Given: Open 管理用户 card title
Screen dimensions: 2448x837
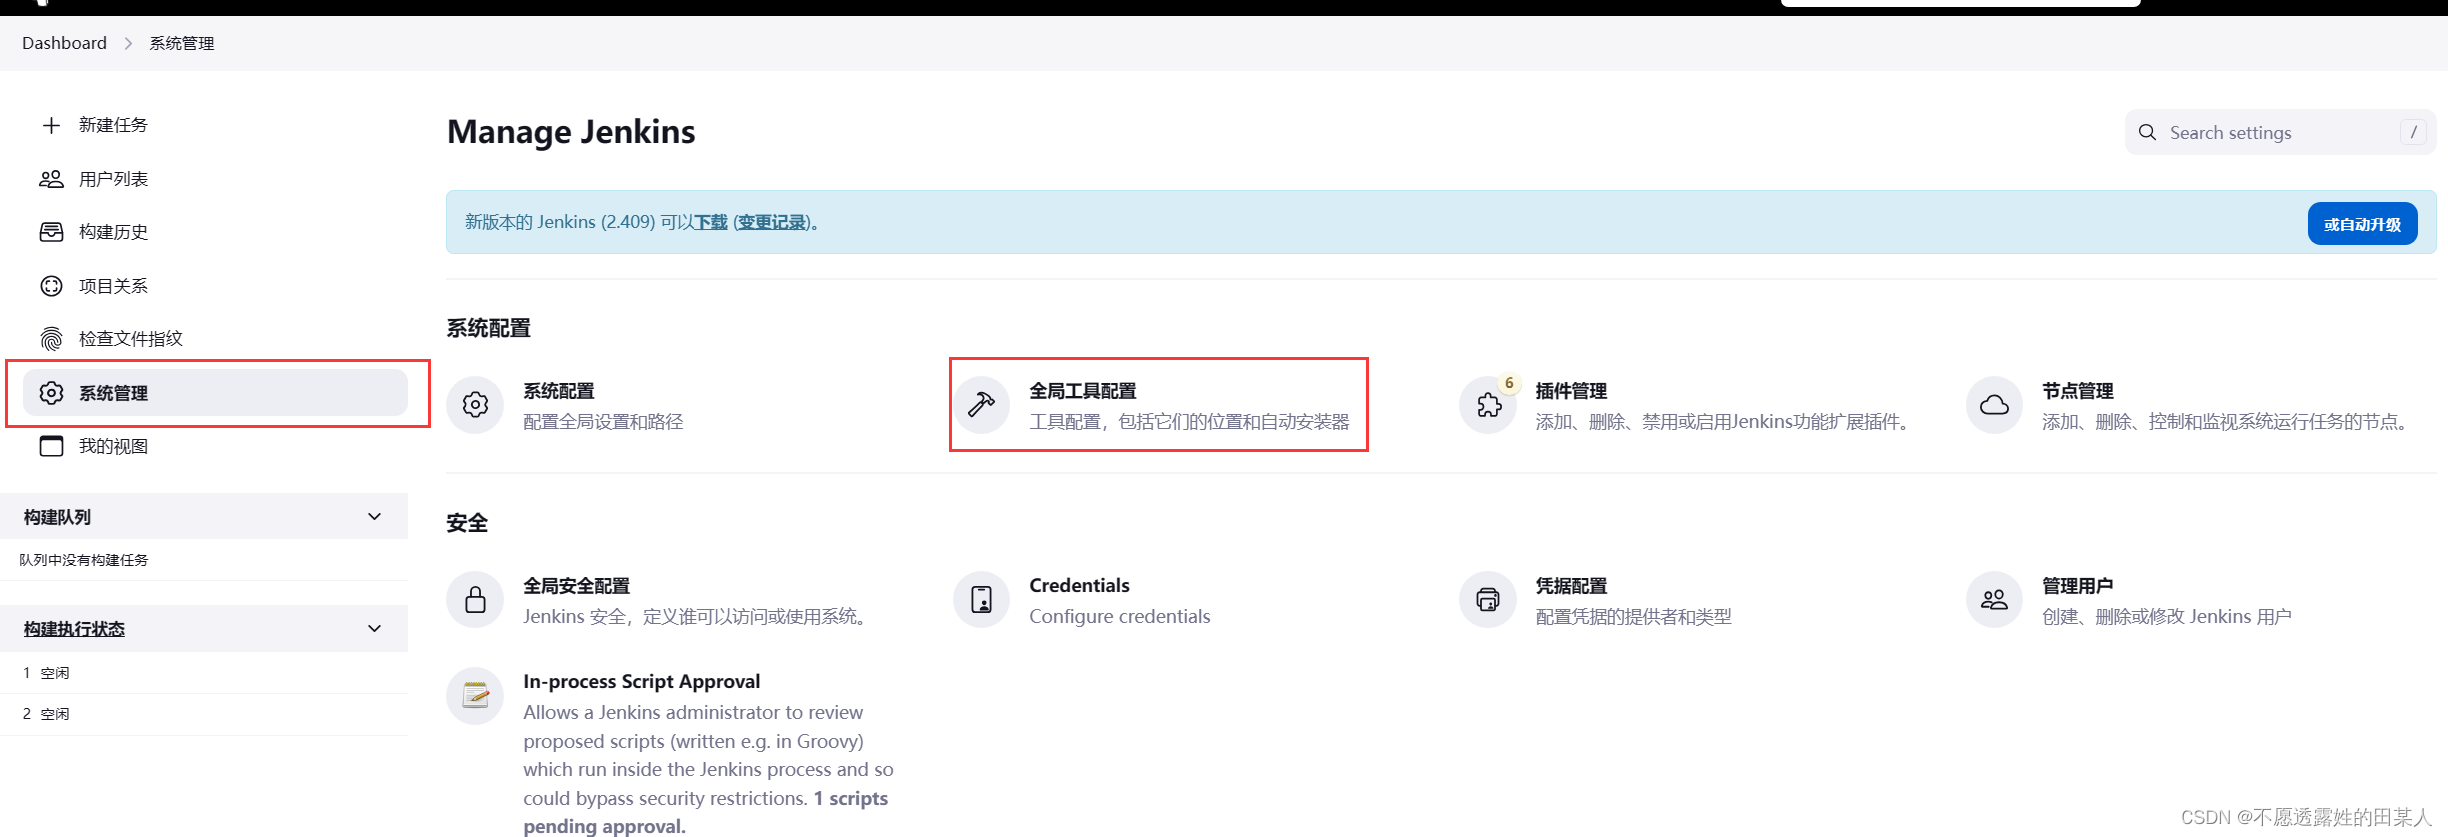Looking at the screenshot, I should (x=2077, y=586).
